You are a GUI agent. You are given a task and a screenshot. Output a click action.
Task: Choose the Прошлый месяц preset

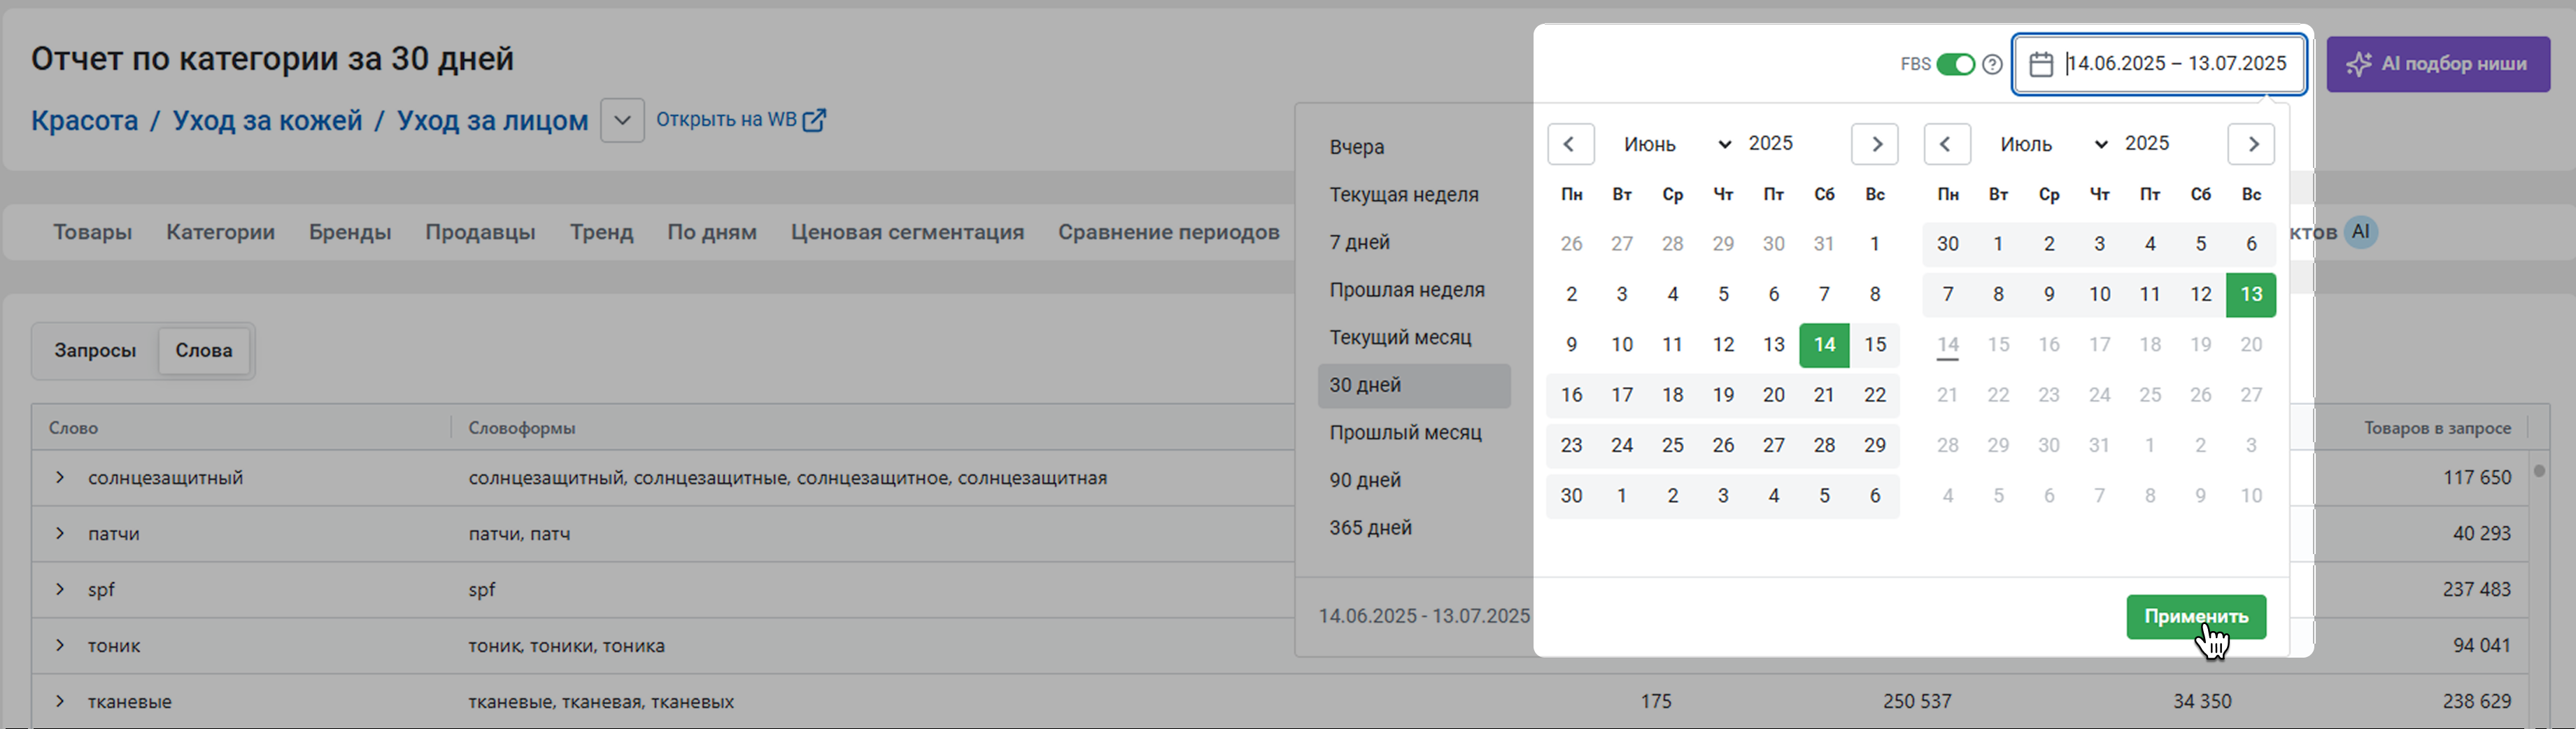pos(1414,433)
